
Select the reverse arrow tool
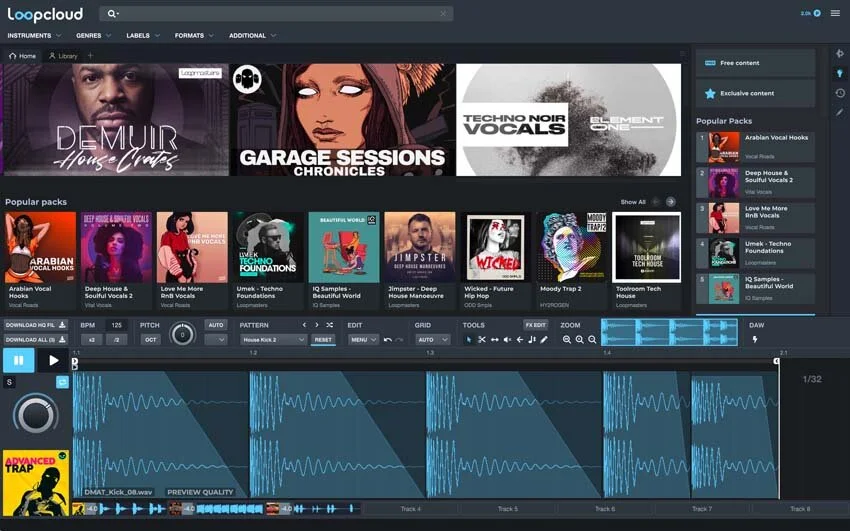(520, 340)
